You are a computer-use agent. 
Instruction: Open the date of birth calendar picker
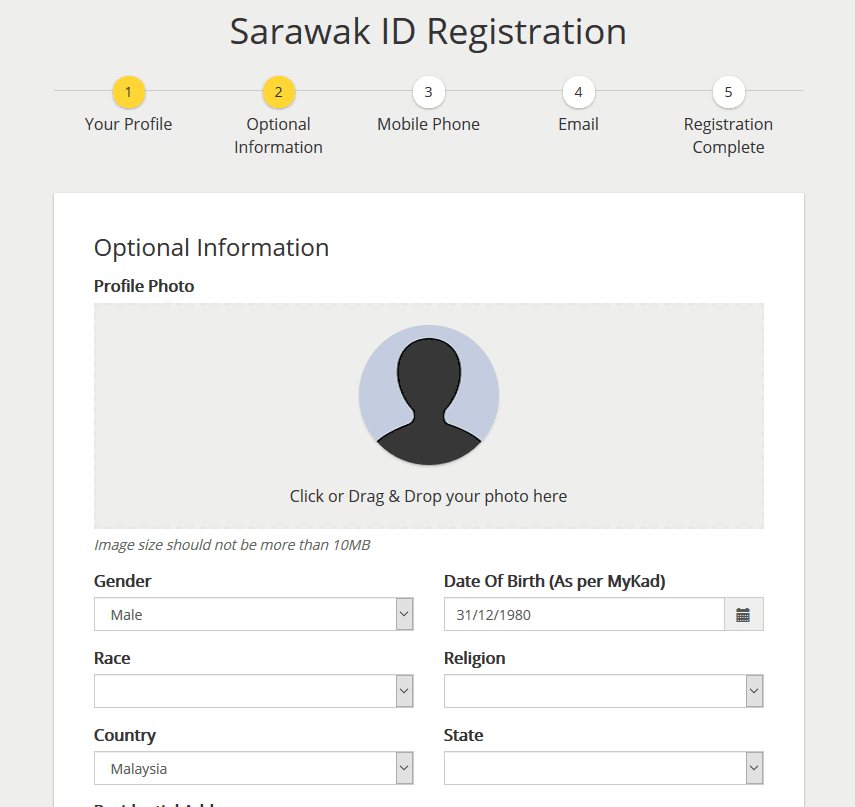(x=743, y=615)
